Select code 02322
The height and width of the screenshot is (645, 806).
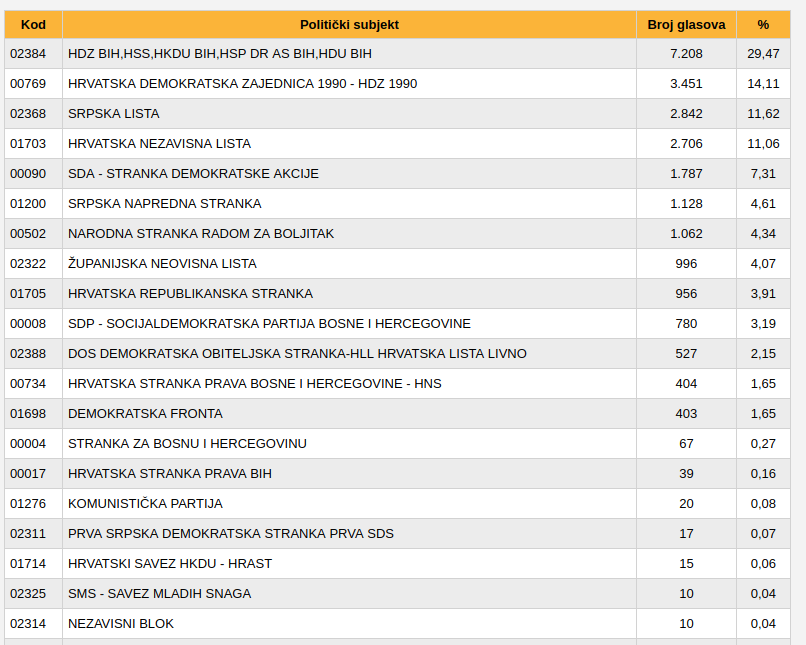click(28, 264)
